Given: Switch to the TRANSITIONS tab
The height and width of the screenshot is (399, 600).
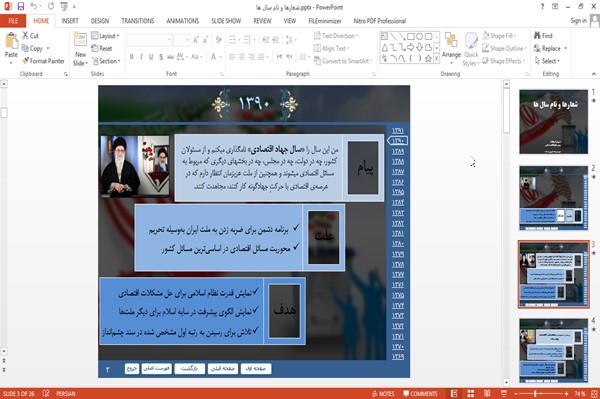Looking at the screenshot, I should 138,21.
